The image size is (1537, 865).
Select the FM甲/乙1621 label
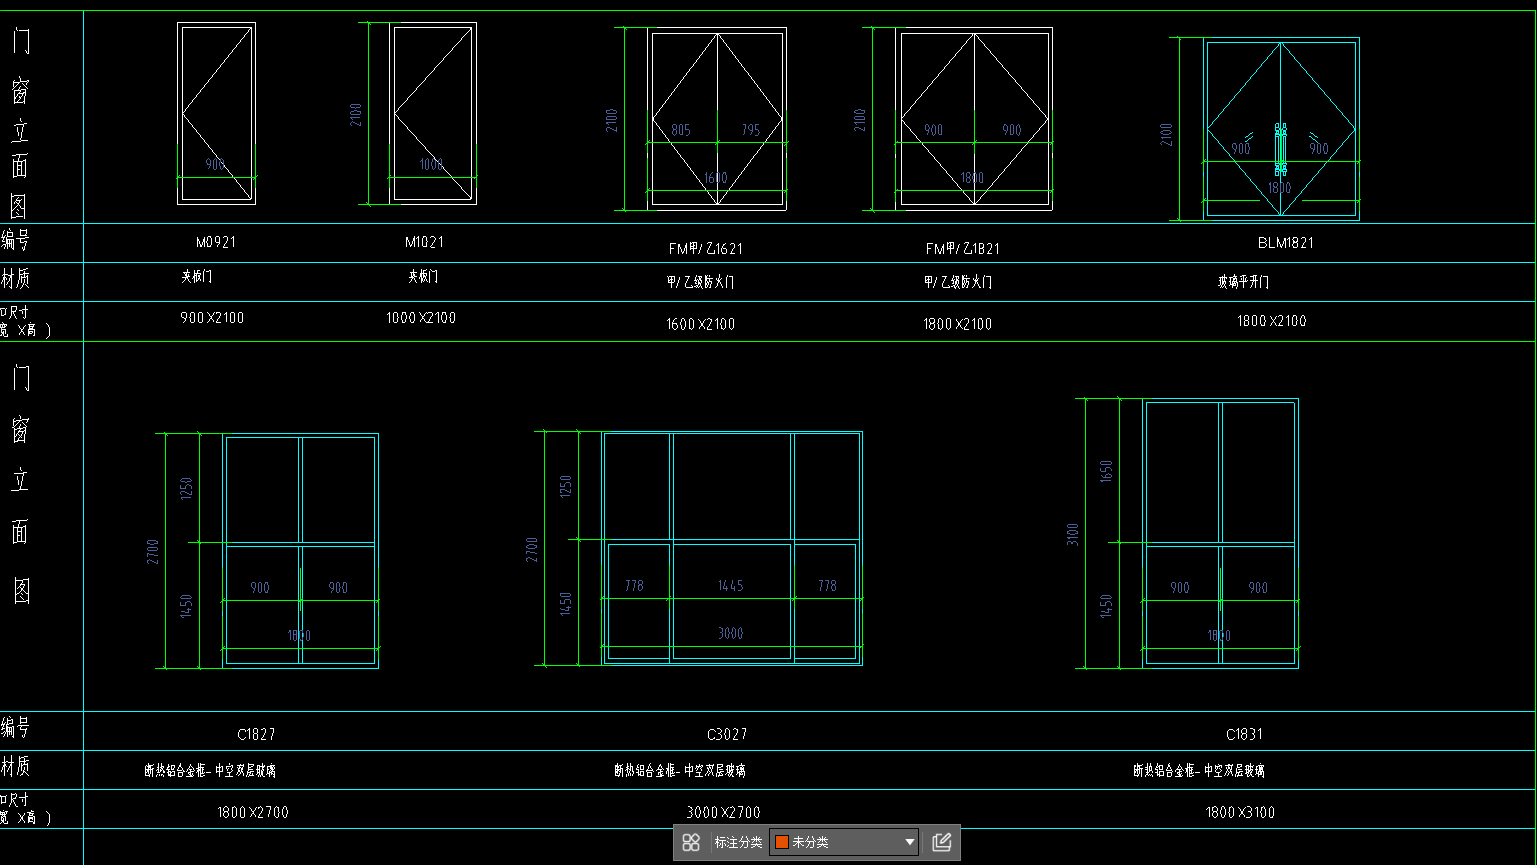pos(706,248)
